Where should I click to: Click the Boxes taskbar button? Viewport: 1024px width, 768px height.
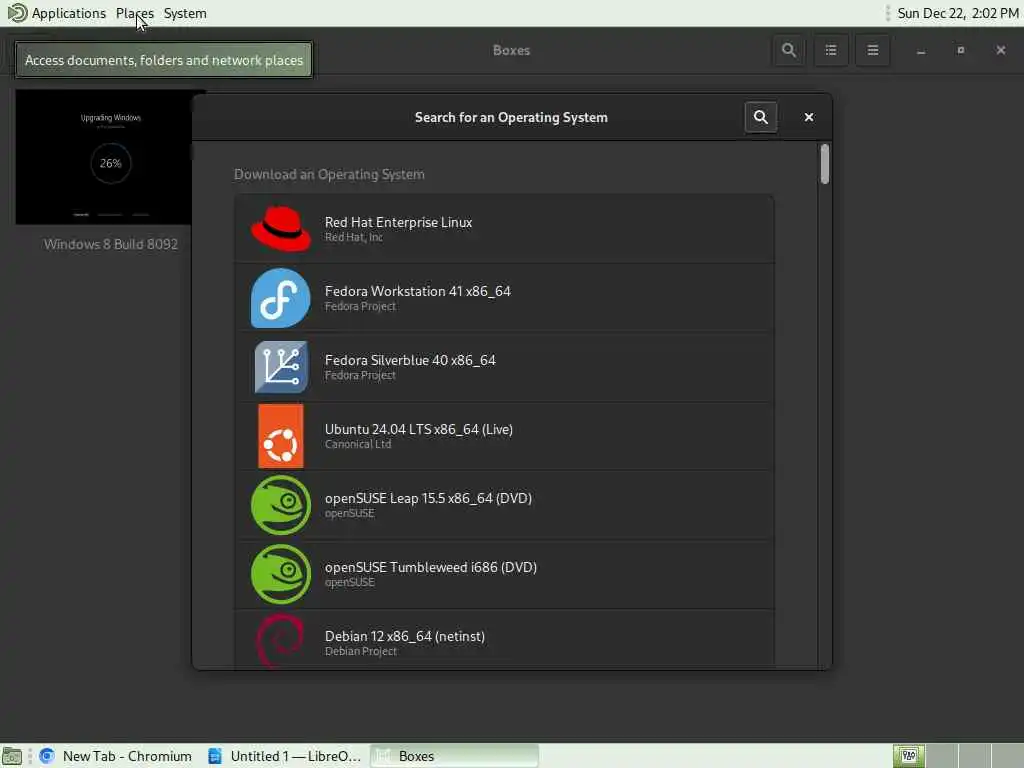click(x=455, y=756)
